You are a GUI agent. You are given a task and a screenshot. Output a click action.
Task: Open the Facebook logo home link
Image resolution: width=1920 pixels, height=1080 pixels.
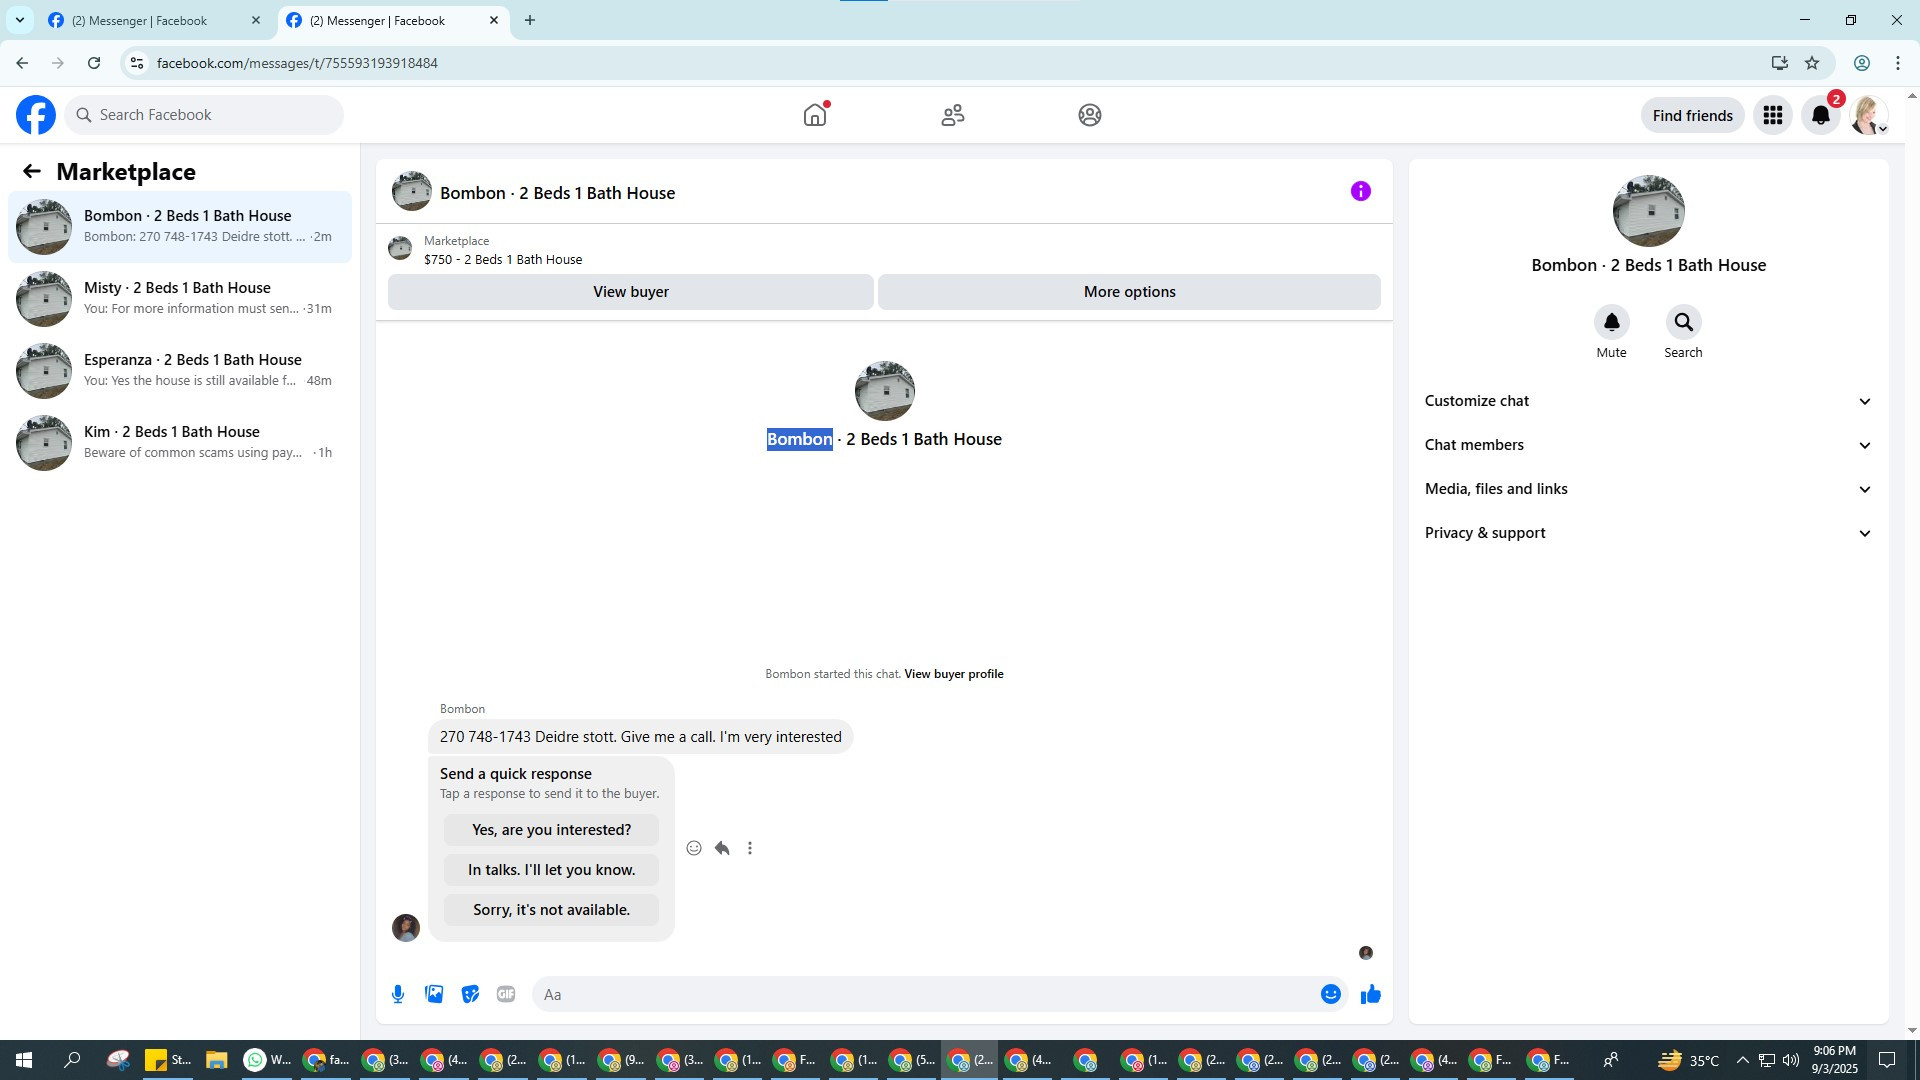click(x=36, y=115)
